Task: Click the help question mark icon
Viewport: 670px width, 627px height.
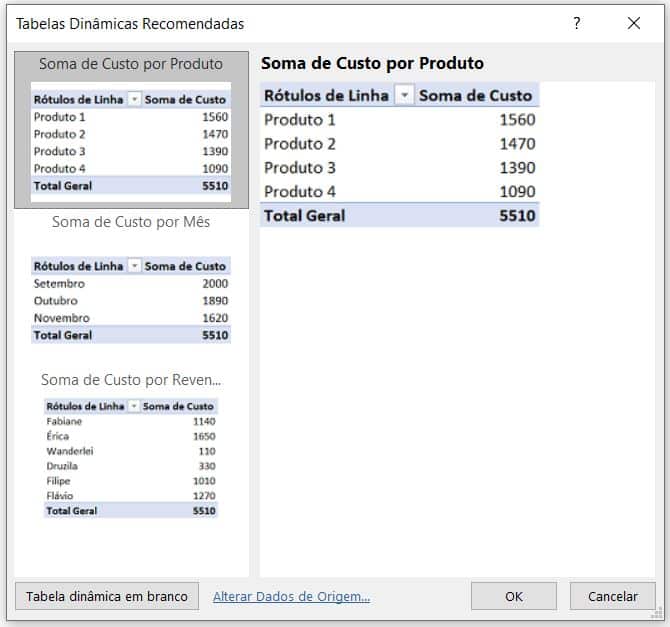Action: [x=577, y=23]
